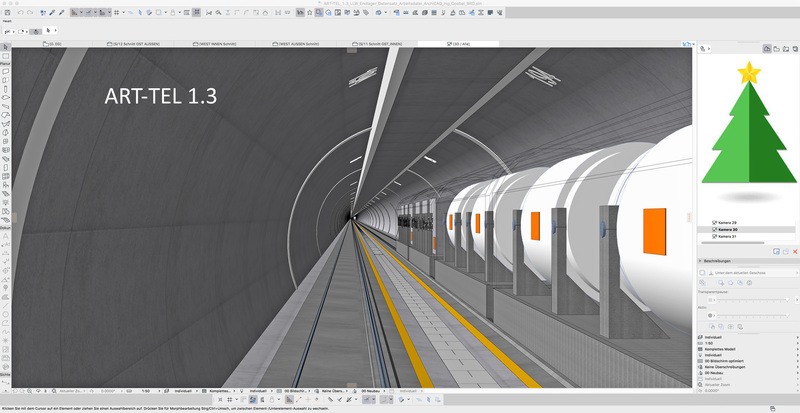Expand the Beschreibungen panel section

click(x=701, y=262)
